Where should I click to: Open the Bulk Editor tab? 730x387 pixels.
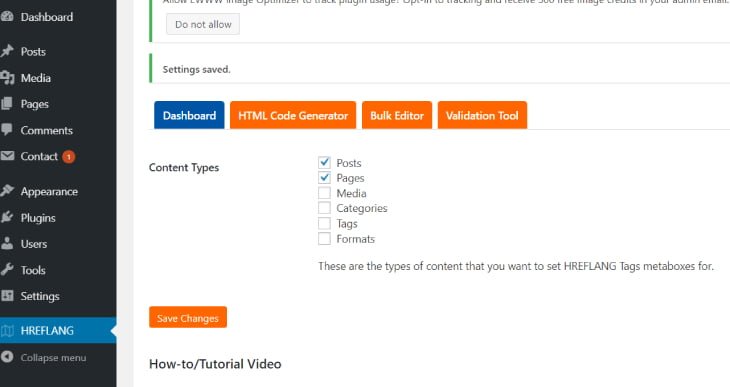coord(397,115)
